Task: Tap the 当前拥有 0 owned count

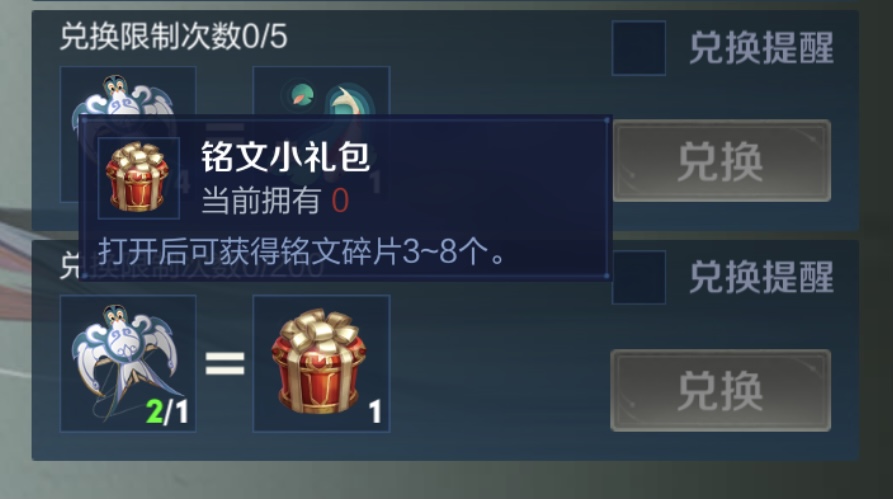Action: (275, 201)
